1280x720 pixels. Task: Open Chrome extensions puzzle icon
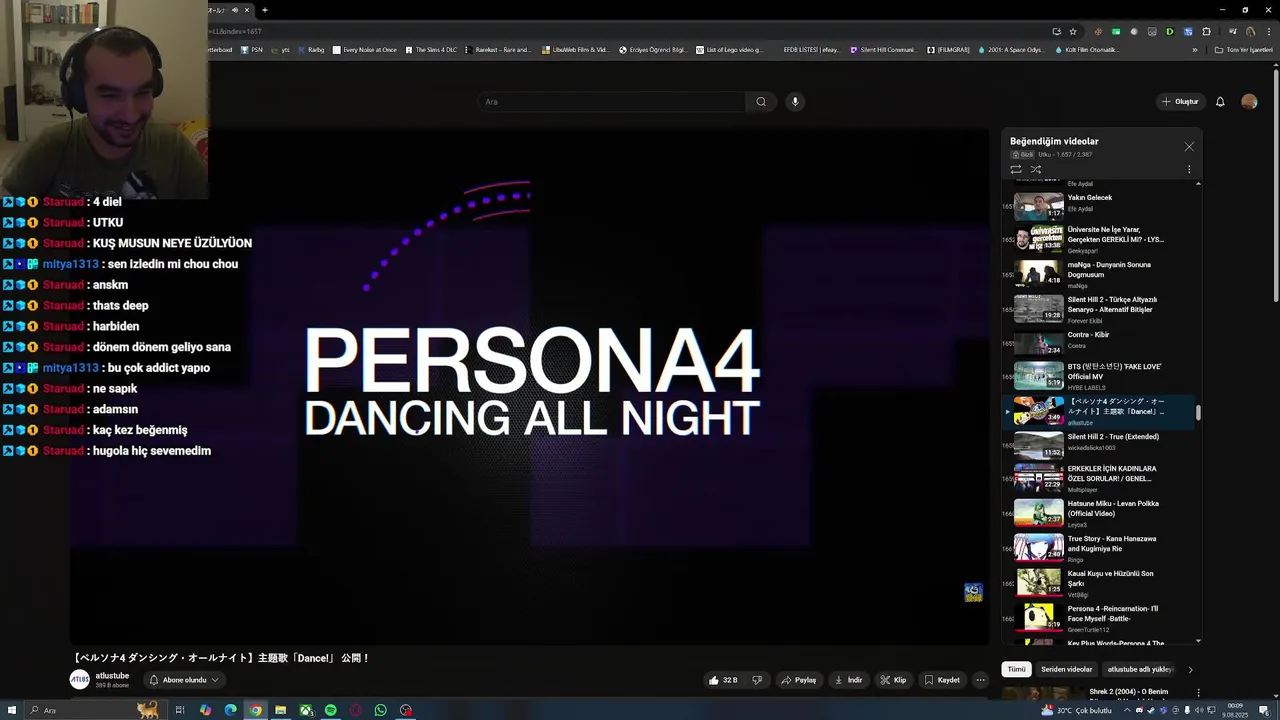[1205, 31]
